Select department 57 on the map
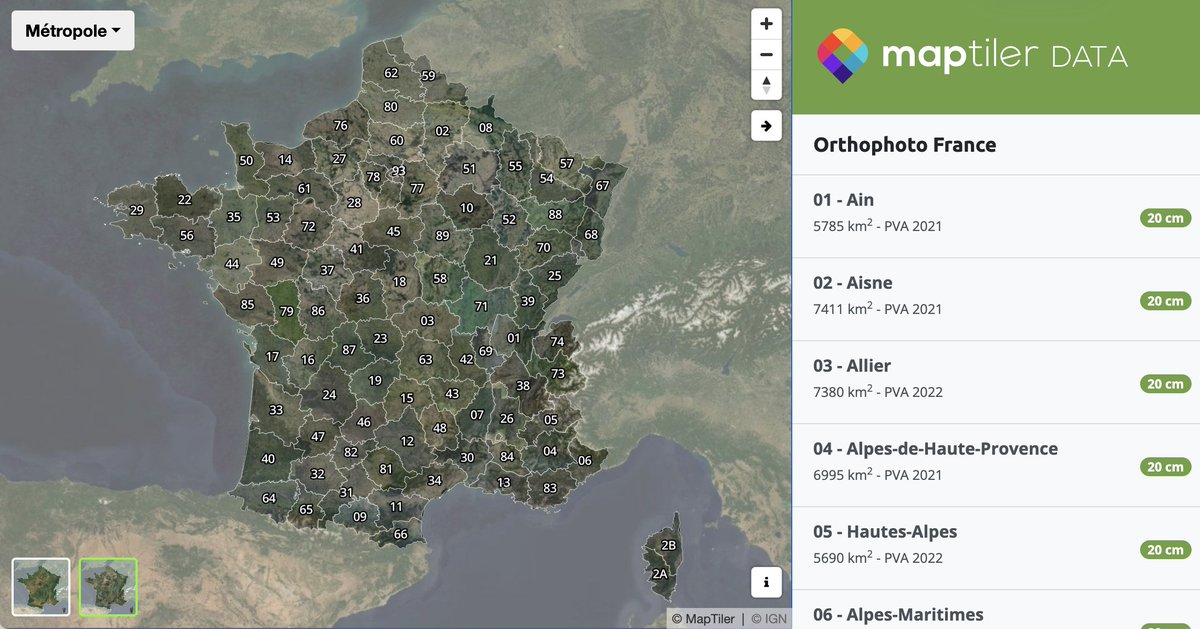The height and width of the screenshot is (629, 1200). point(567,163)
